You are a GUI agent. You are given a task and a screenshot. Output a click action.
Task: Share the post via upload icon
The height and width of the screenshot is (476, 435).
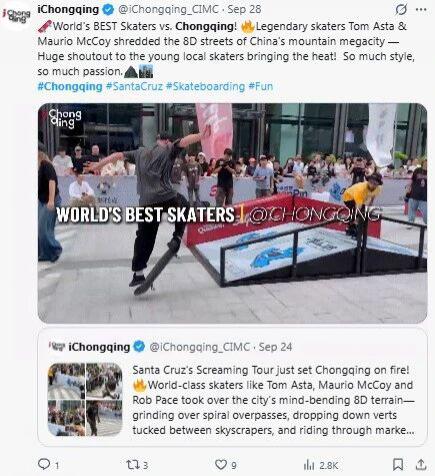point(421,464)
